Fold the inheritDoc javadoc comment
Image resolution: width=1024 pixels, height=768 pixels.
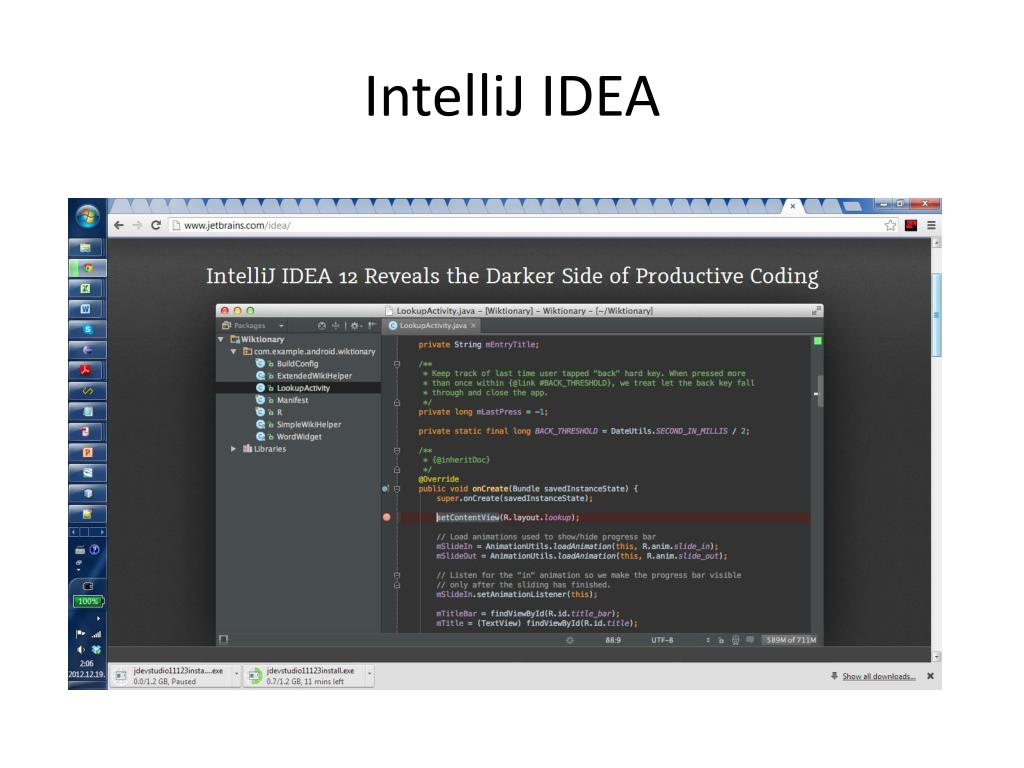click(x=397, y=451)
